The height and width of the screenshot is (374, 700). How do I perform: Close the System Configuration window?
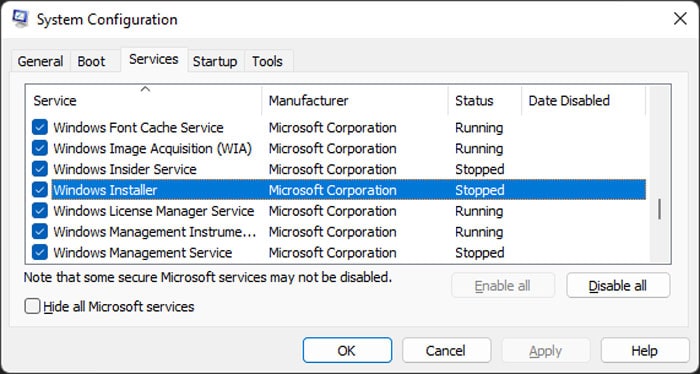click(680, 19)
